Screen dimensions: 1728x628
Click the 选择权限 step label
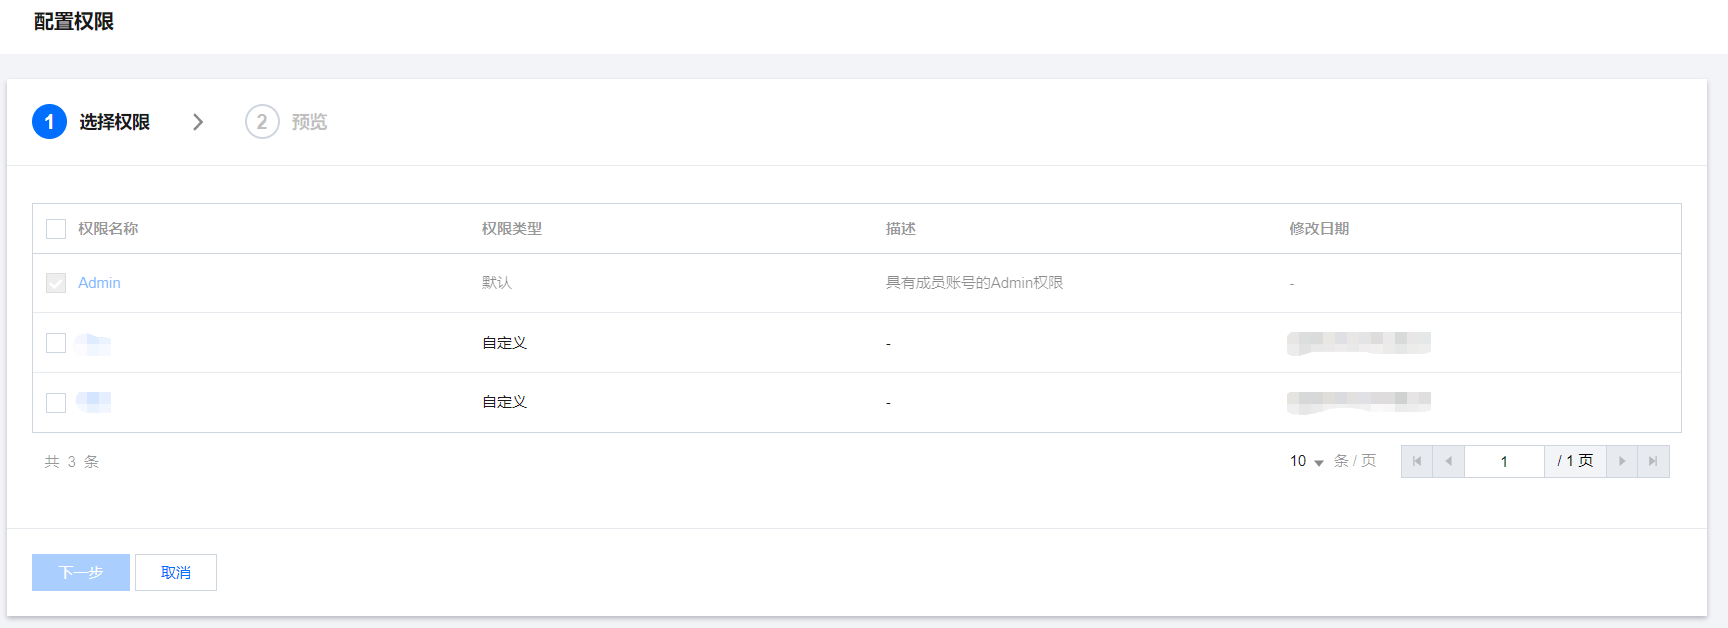(115, 122)
